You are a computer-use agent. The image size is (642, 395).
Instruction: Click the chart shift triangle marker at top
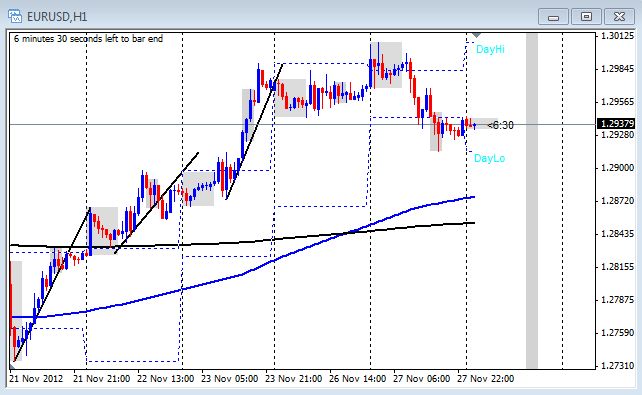tap(477, 36)
